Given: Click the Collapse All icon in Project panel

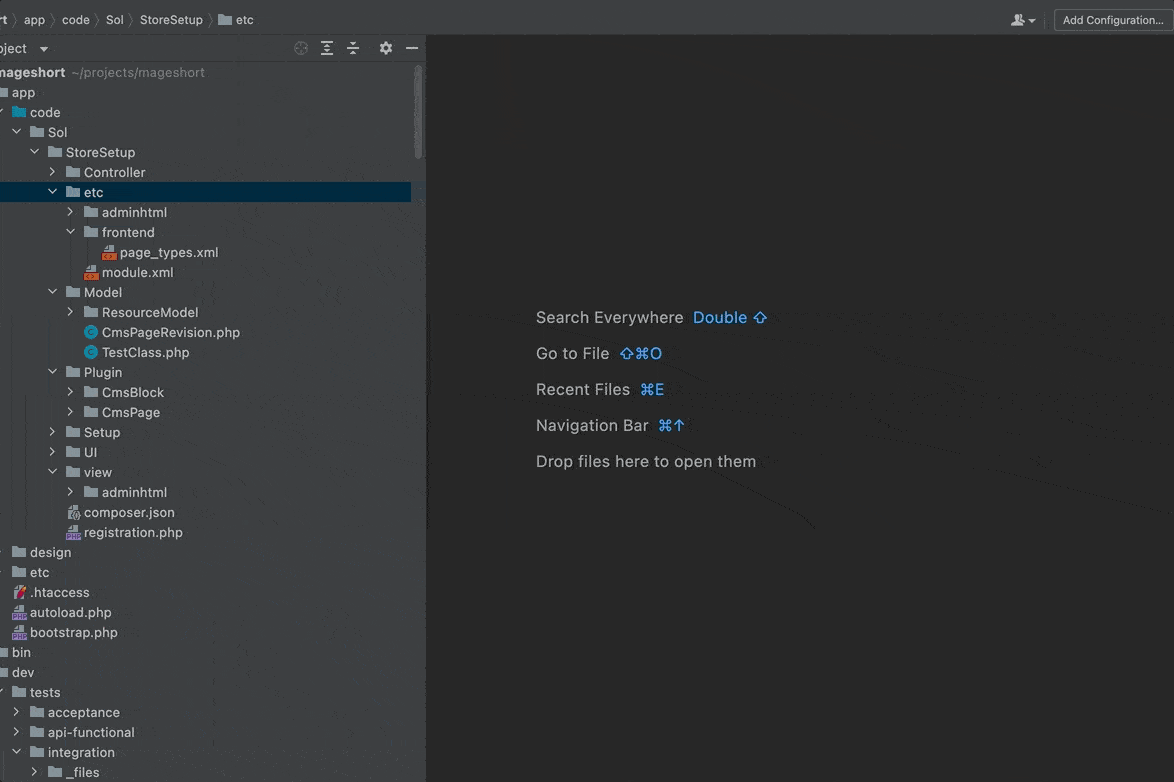Looking at the screenshot, I should pos(353,48).
